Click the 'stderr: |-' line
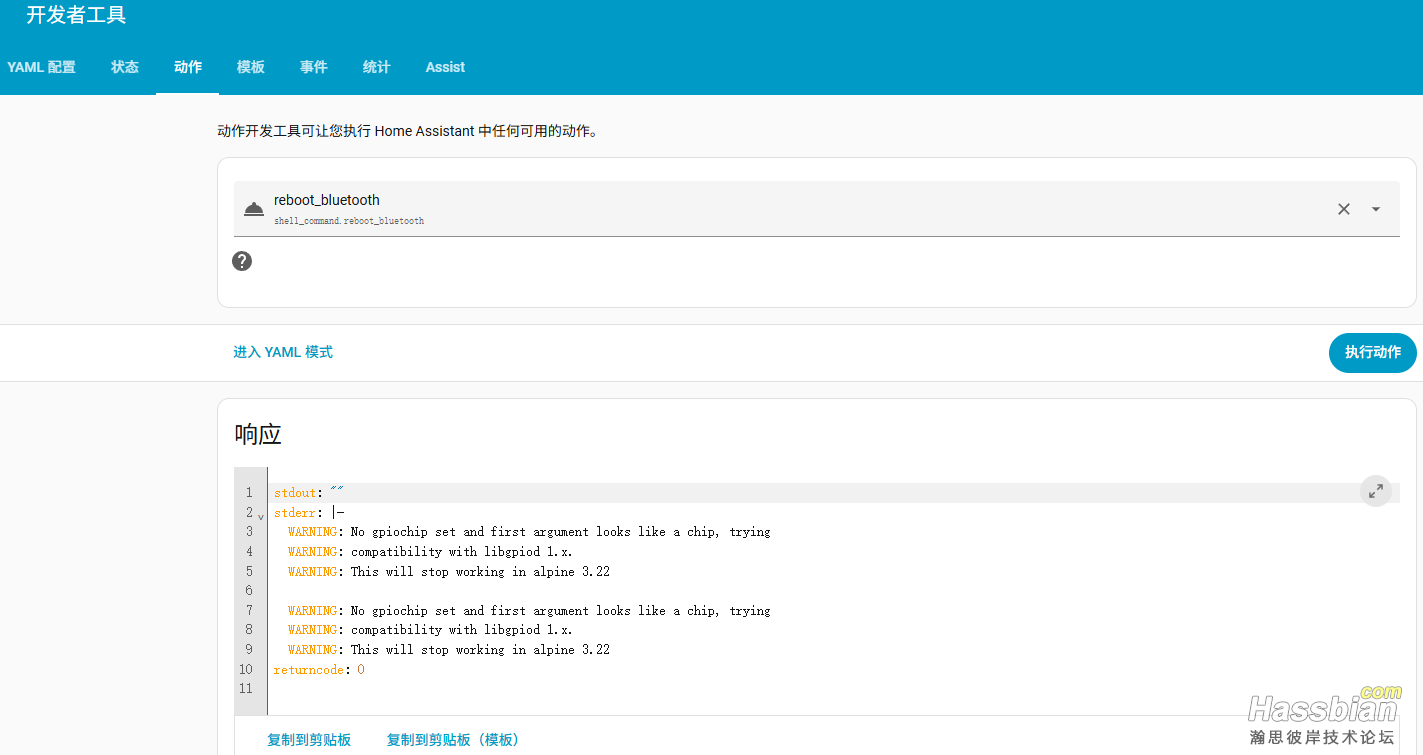The height and width of the screenshot is (755, 1423). [309, 513]
